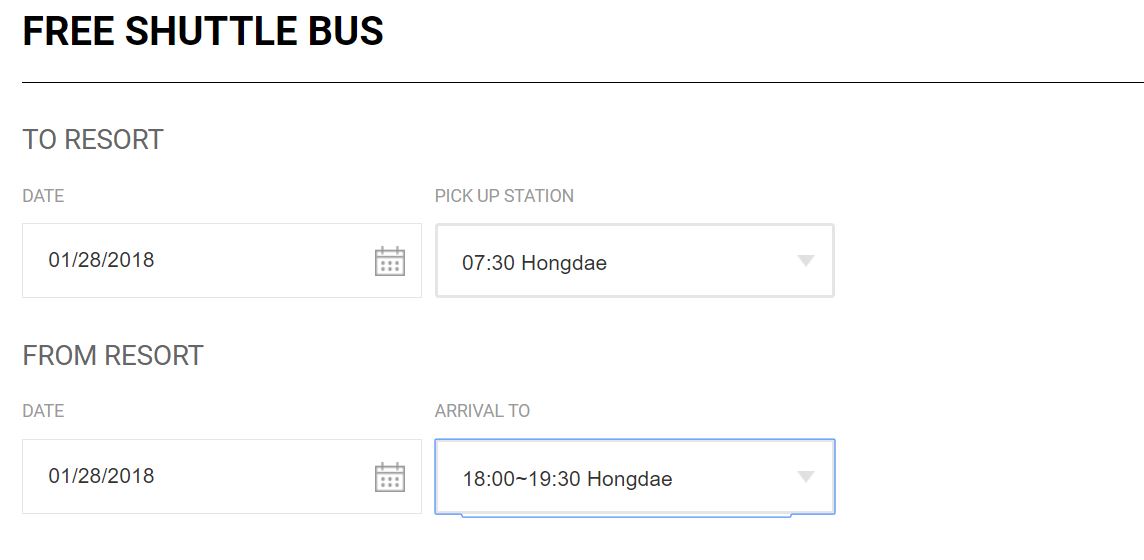Select the 07:30 Hongdae option text
The image size is (1144, 560).
pyautogui.click(x=534, y=264)
